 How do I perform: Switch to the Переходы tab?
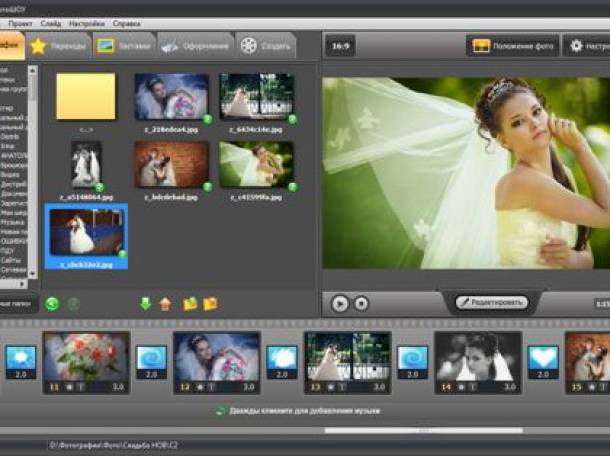[59, 46]
